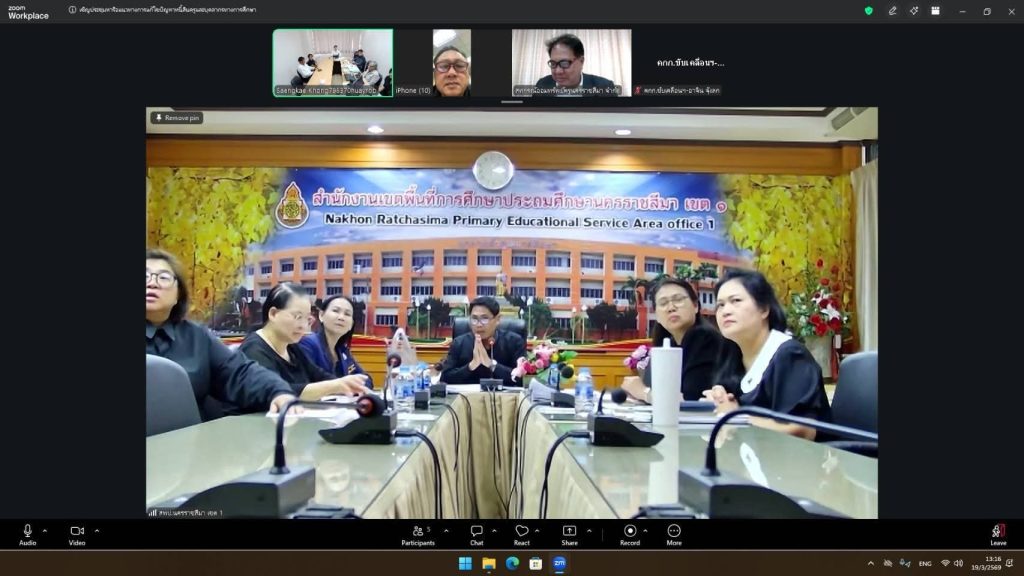
Task: Open the Chat panel
Action: point(477,534)
